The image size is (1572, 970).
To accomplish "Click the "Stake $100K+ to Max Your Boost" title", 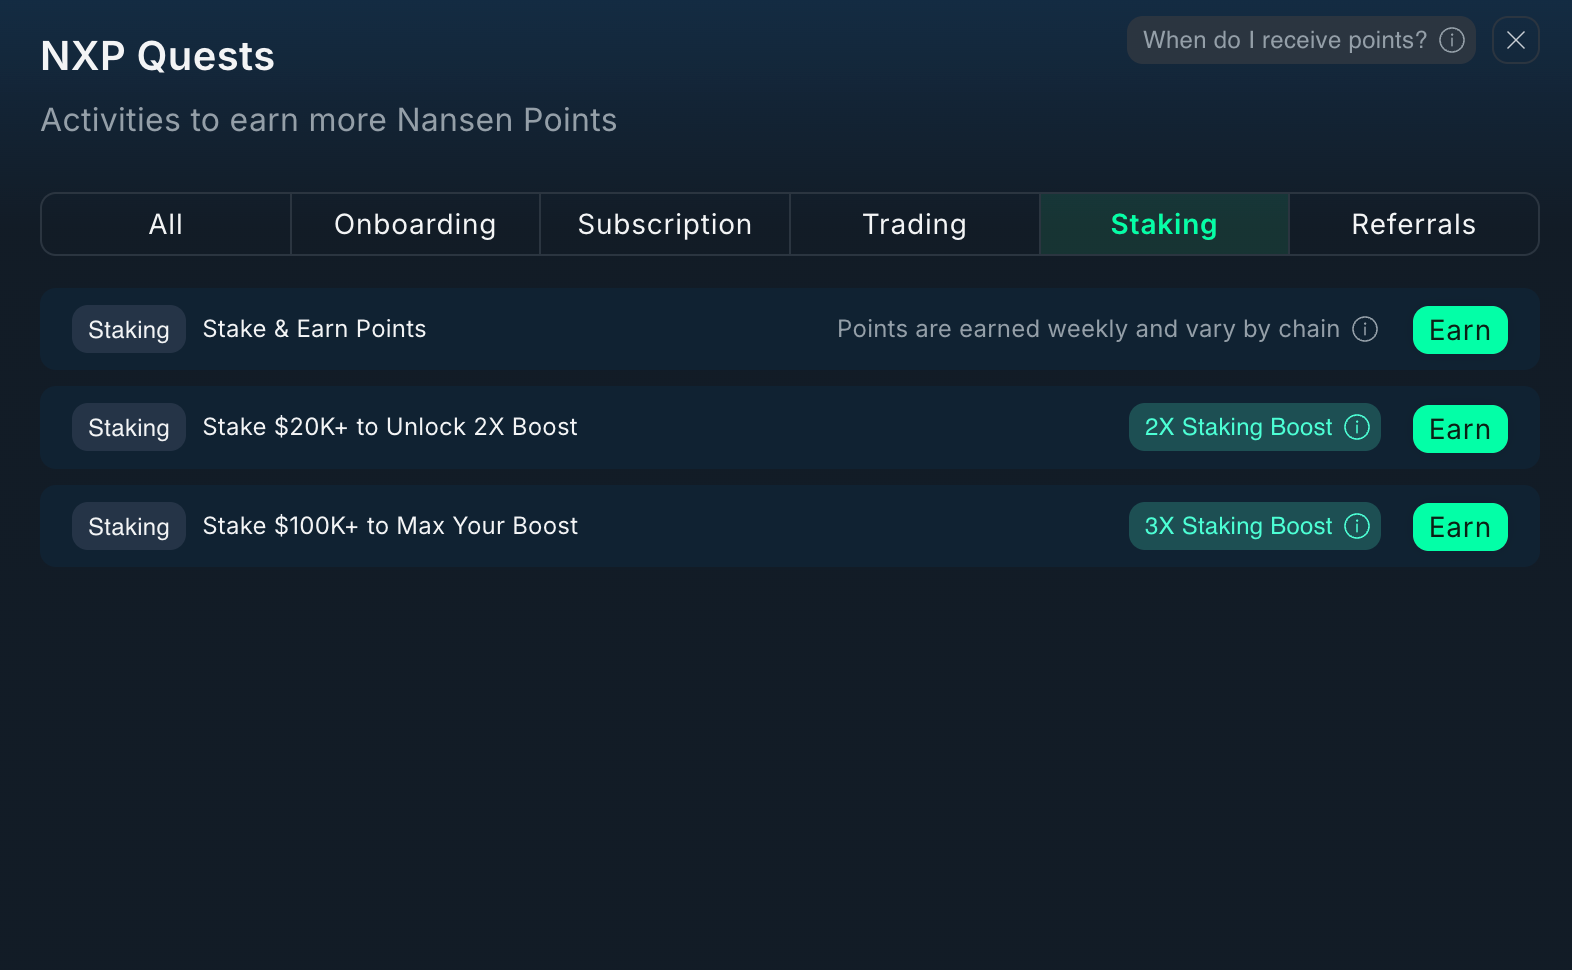I will click(390, 526).
